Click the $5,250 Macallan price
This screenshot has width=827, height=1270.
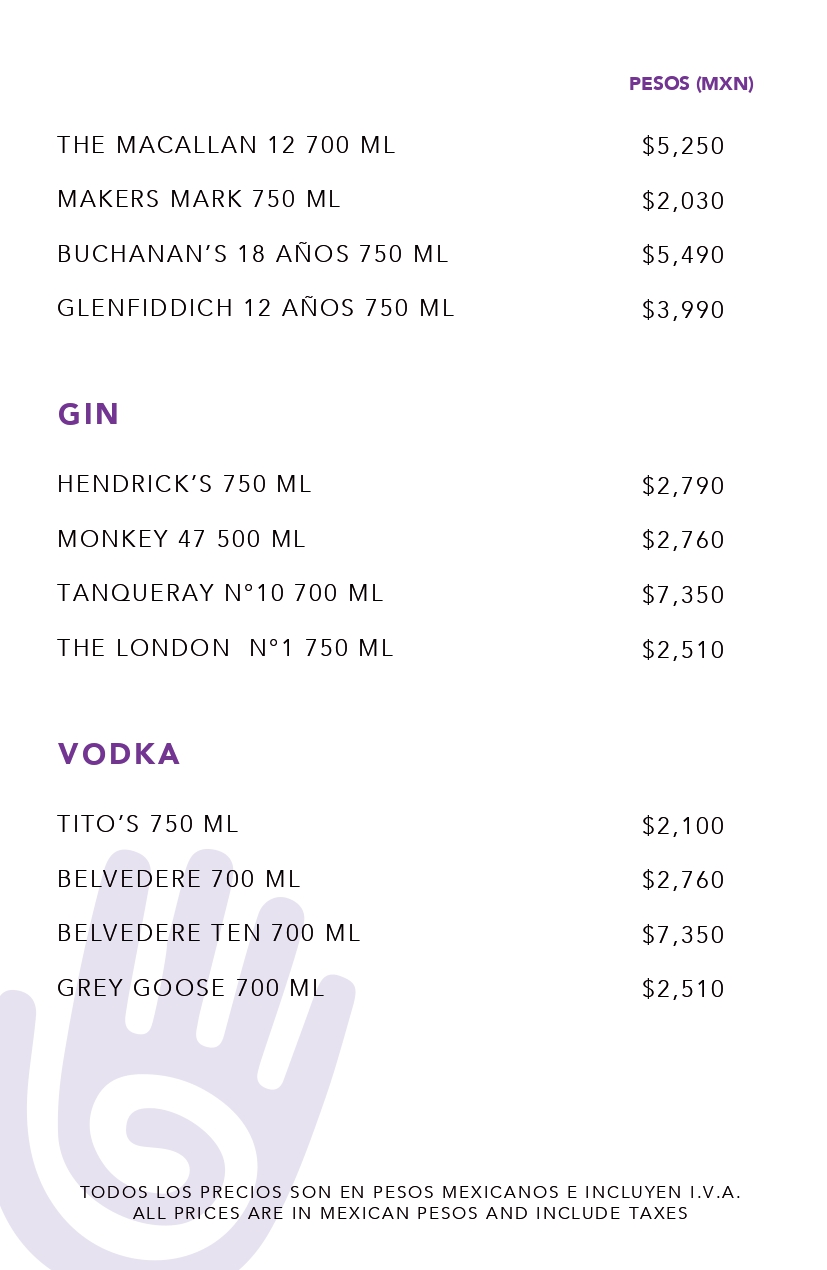pyautogui.click(x=683, y=147)
